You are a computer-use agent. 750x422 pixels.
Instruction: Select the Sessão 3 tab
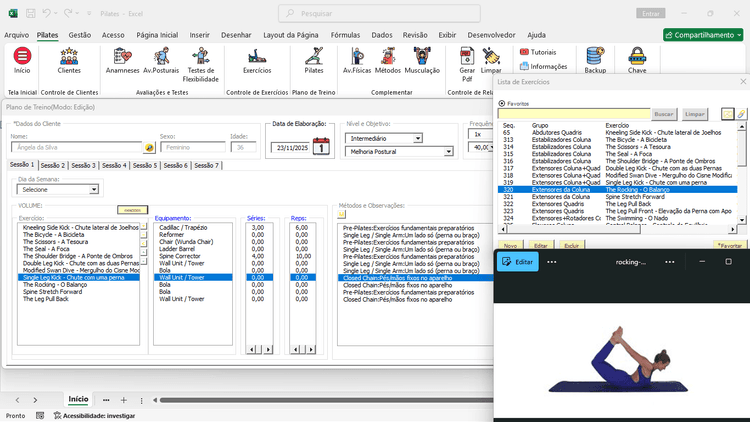click(83, 166)
